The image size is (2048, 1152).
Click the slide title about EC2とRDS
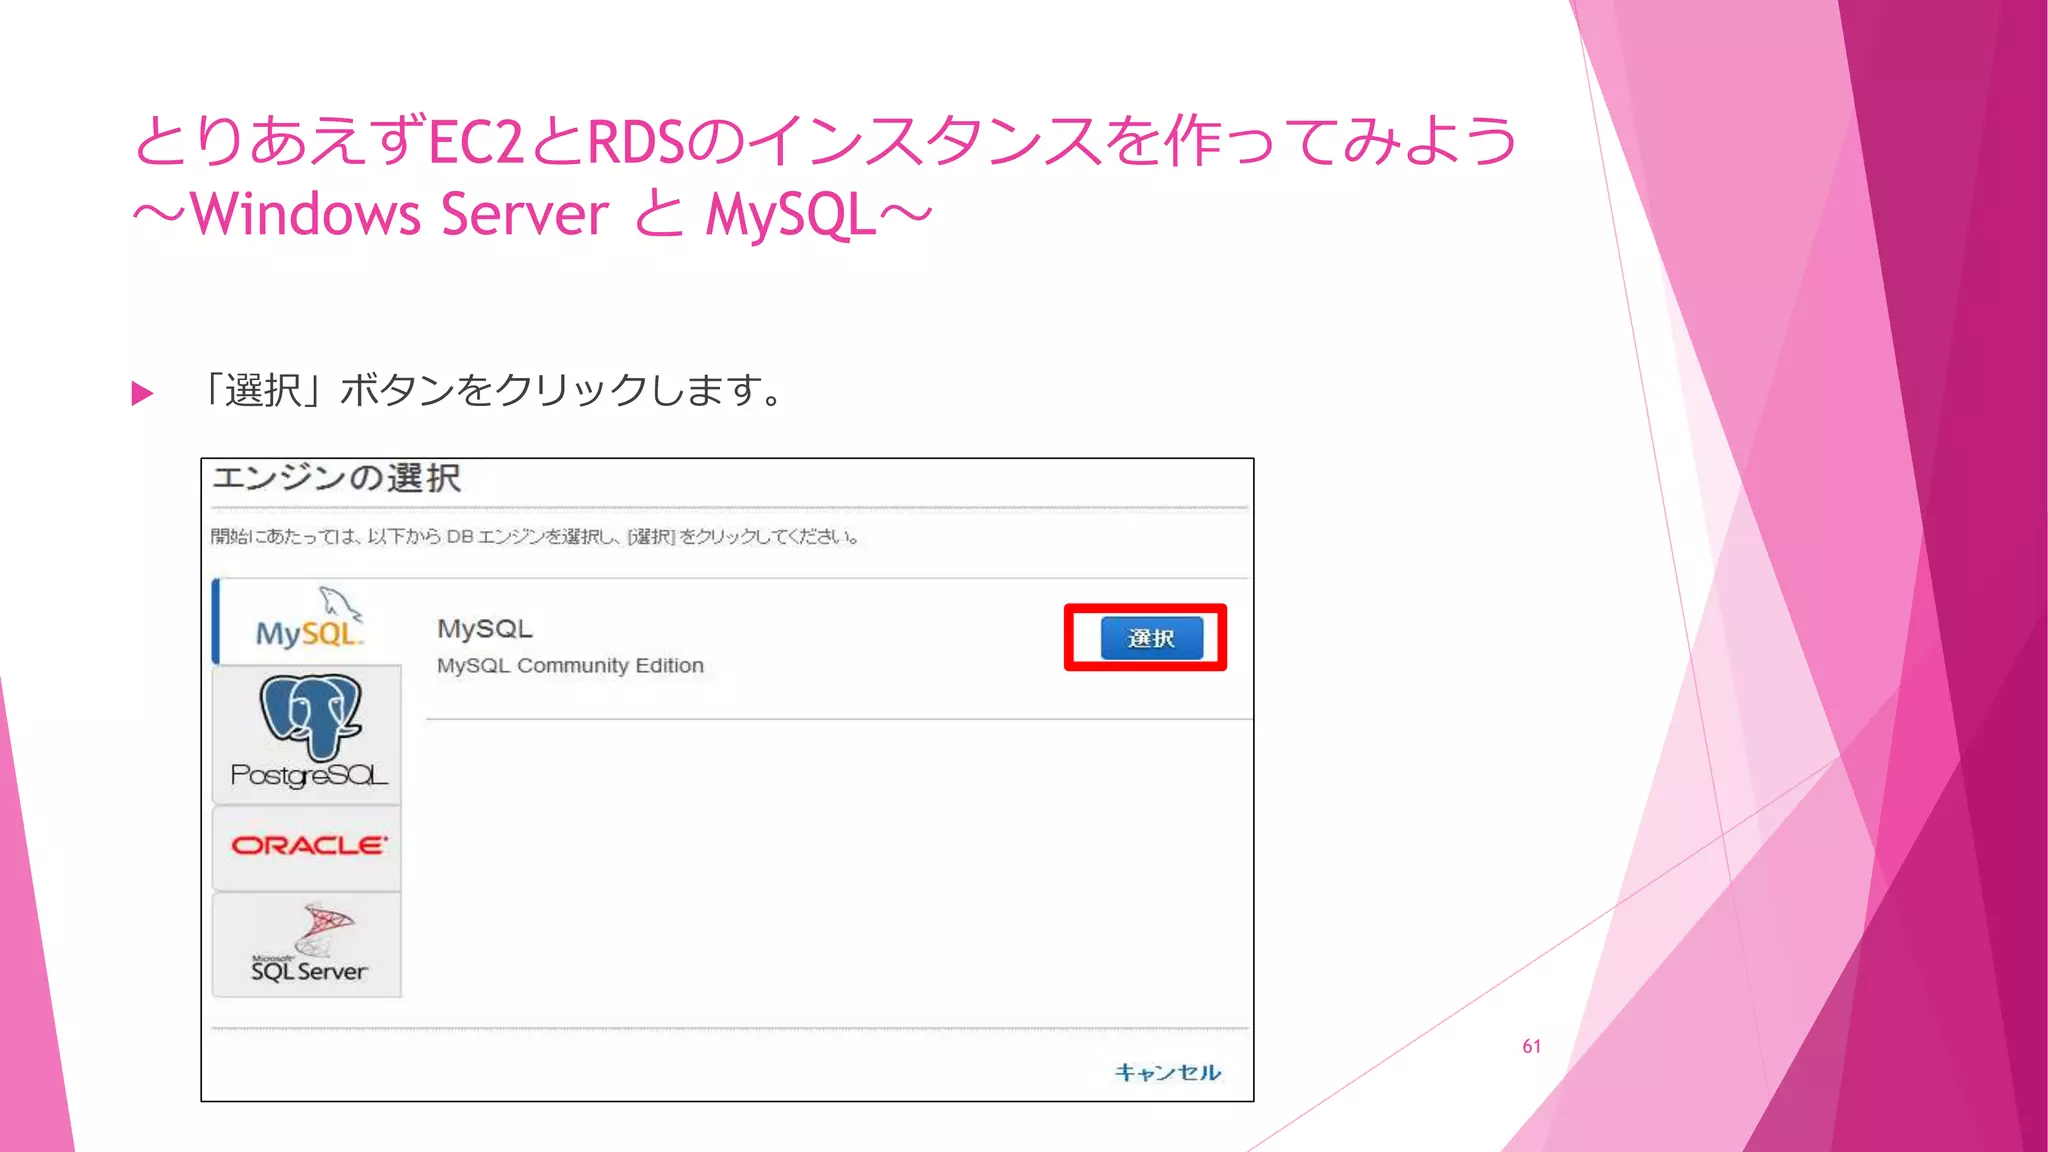click(826, 140)
